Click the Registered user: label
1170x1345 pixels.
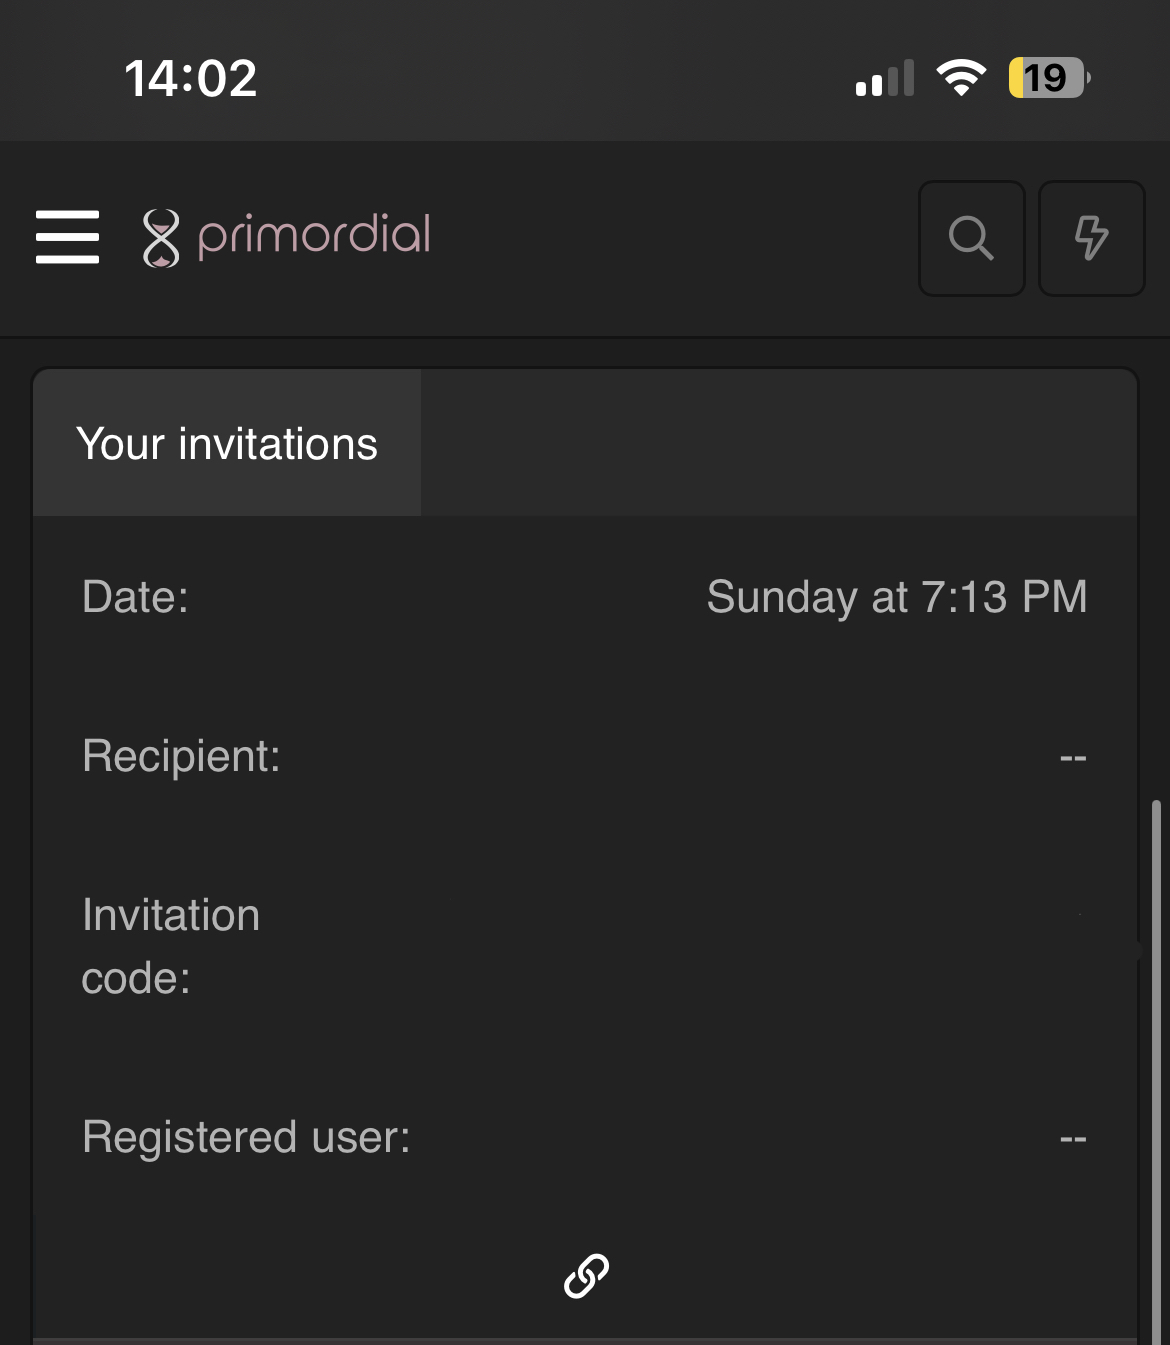246,1137
